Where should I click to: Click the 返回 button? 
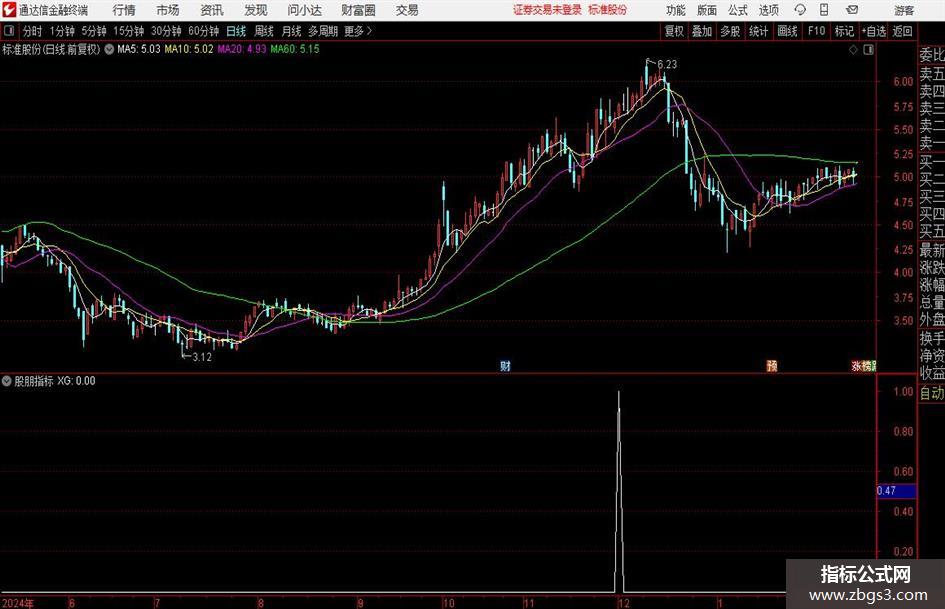point(902,31)
